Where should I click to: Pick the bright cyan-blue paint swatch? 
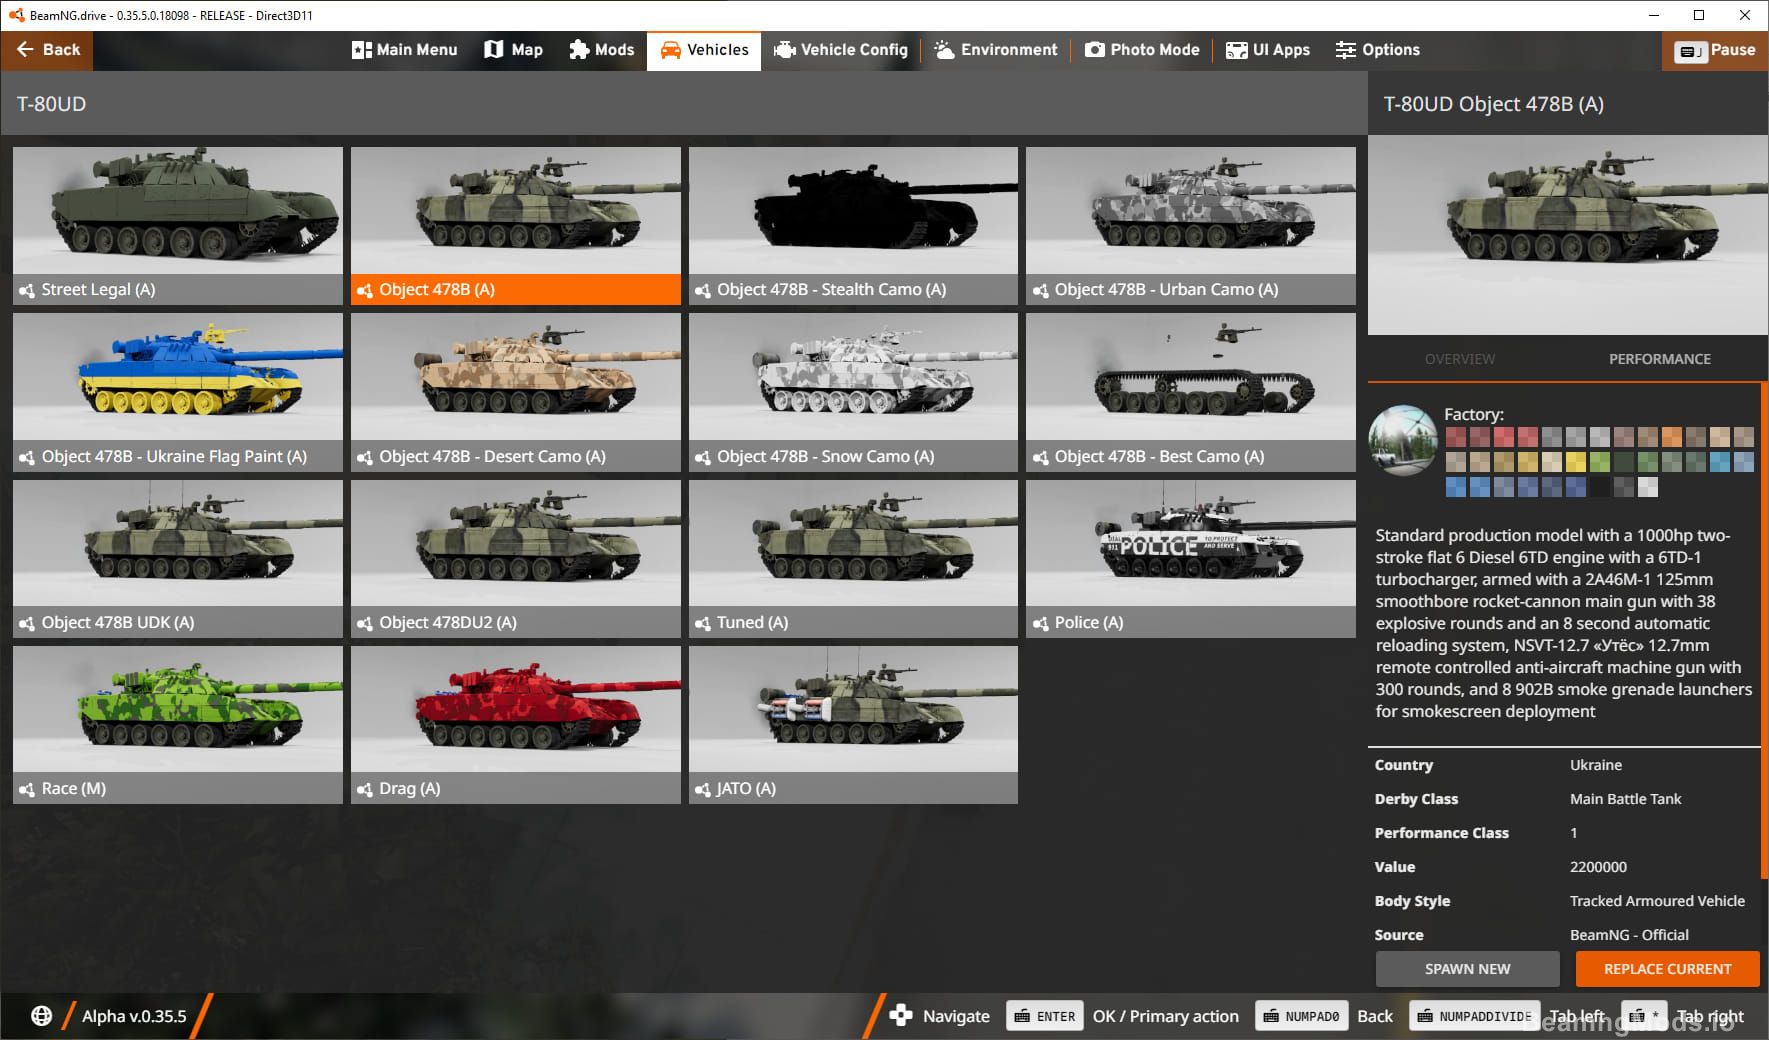click(x=1720, y=462)
